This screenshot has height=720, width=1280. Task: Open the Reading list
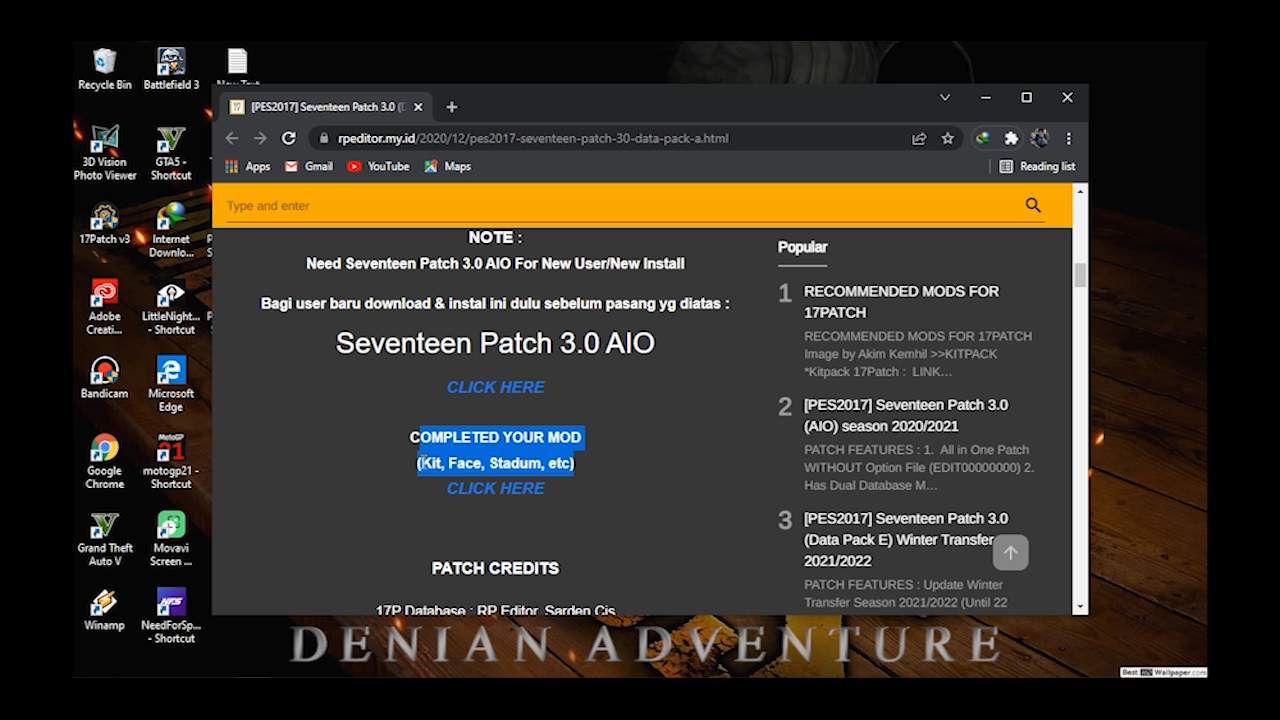point(1037,166)
